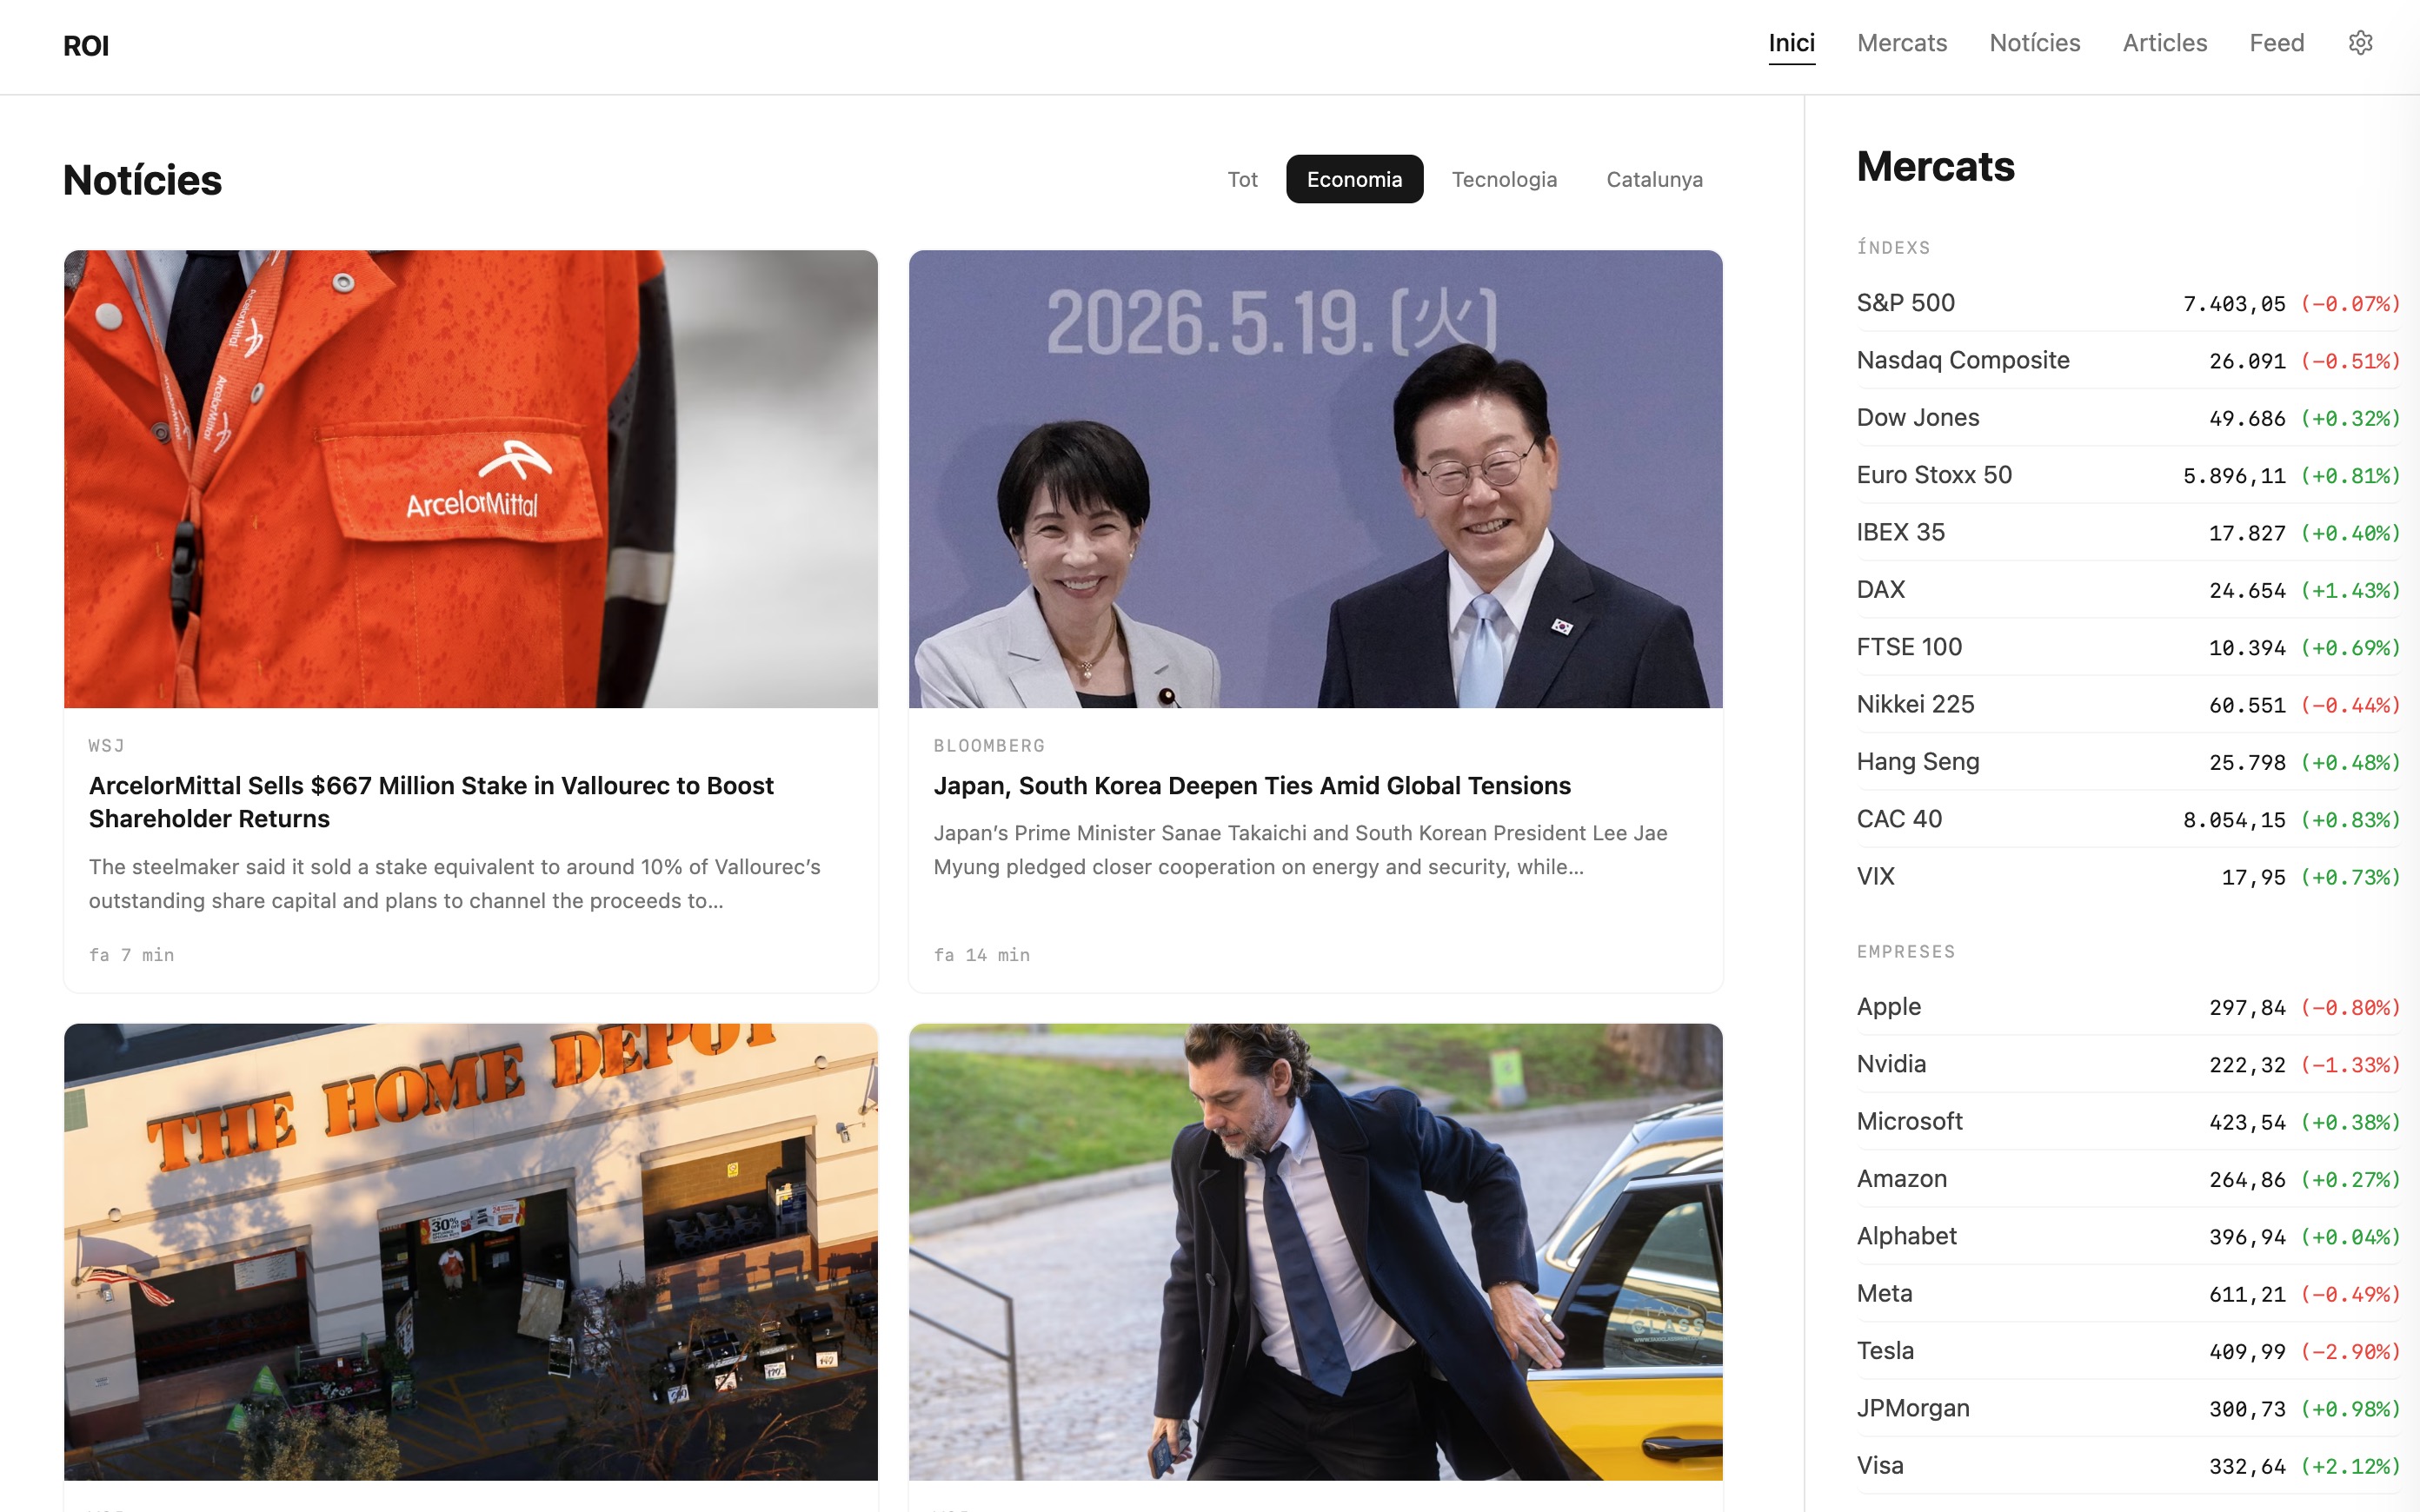
Task: Open the ArcelorMittal jacket photo
Action: click(471, 479)
